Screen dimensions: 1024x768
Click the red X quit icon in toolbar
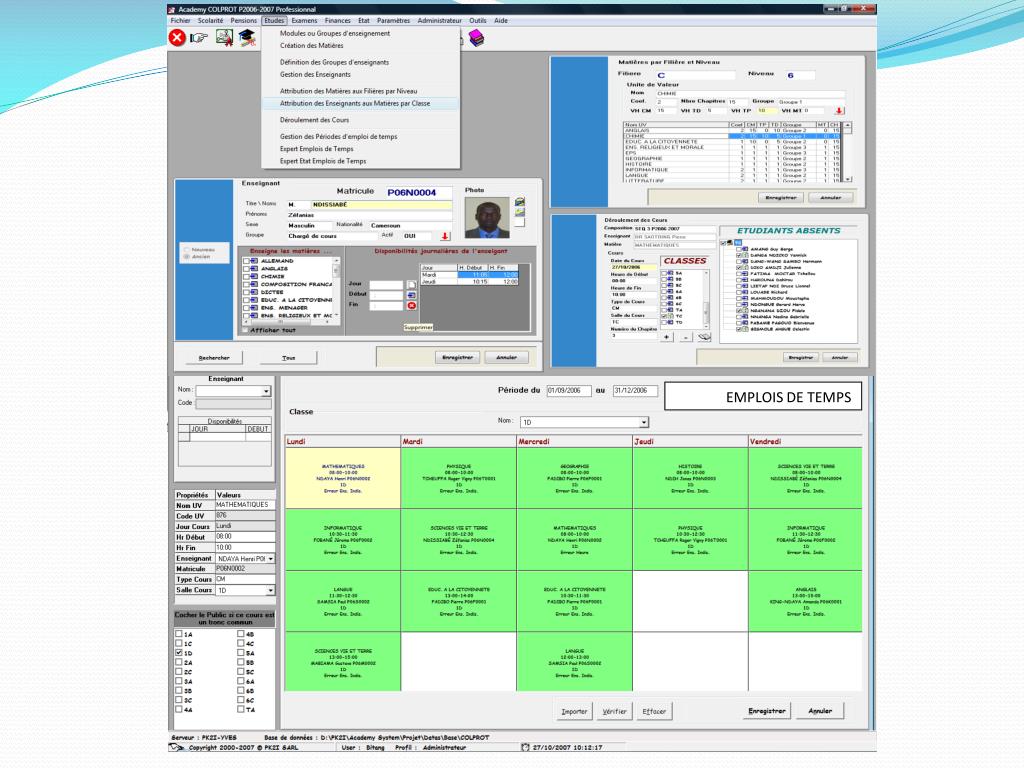click(x=177, y=39)
